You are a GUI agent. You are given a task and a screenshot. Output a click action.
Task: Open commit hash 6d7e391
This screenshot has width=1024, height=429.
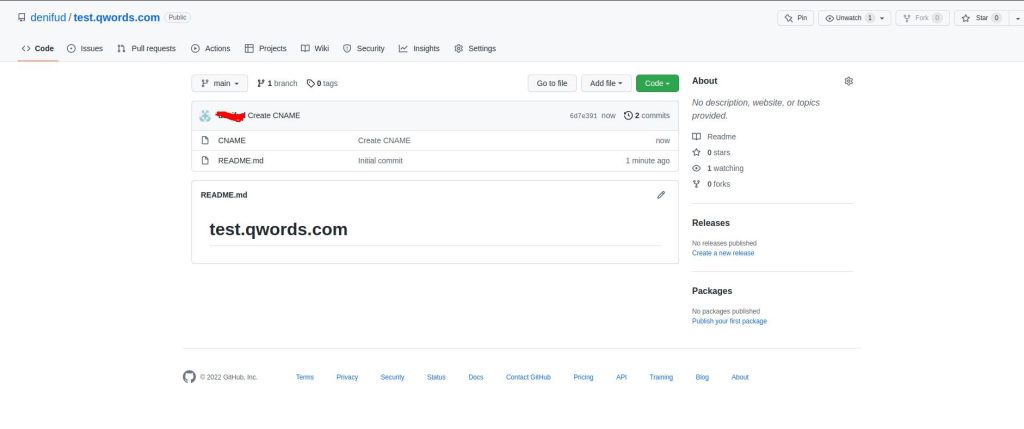(583, 116)
